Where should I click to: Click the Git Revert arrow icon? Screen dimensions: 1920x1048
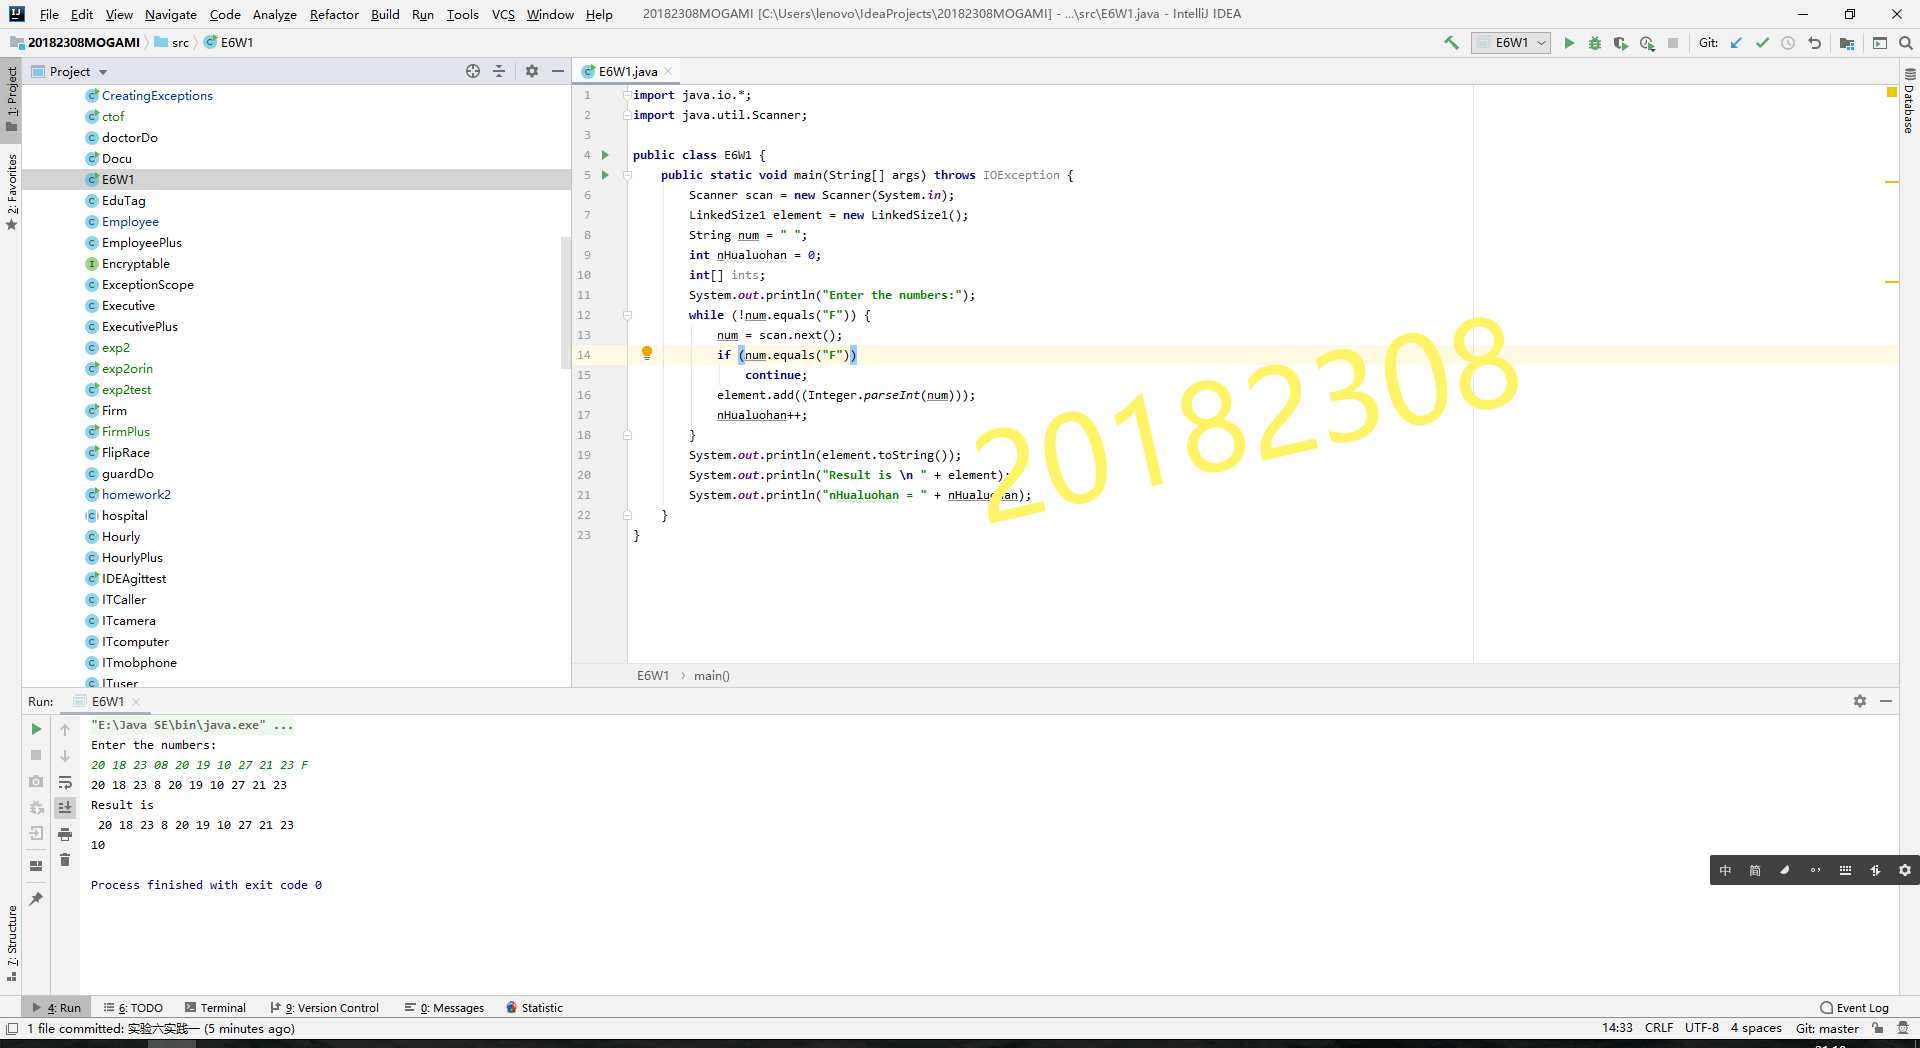1814,43
